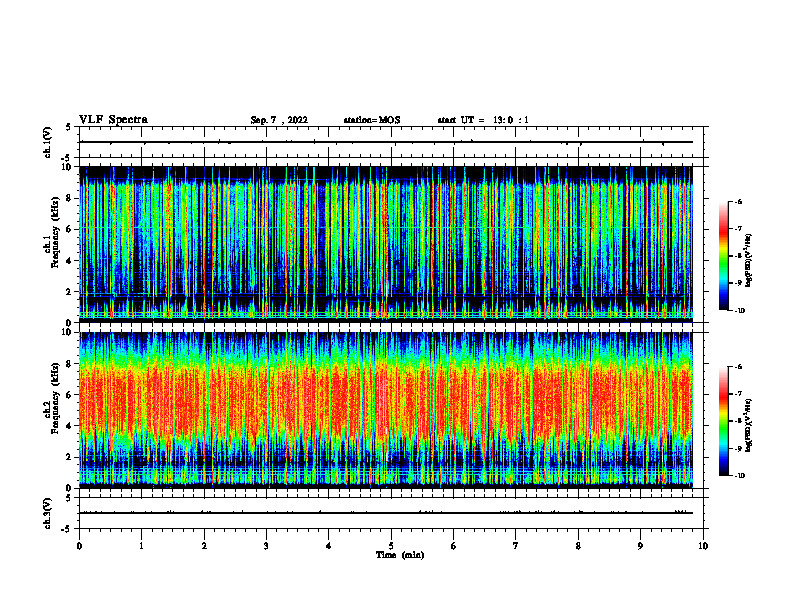Click the 4 kHz tick on ch.2 frequency axis
This screenshot has width=792, height=612.
(70, 426)
